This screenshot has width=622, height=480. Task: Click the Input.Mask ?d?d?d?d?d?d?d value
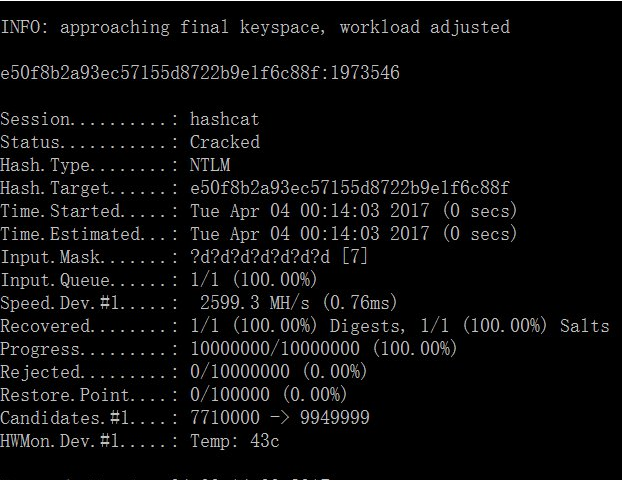pos(260,257)
